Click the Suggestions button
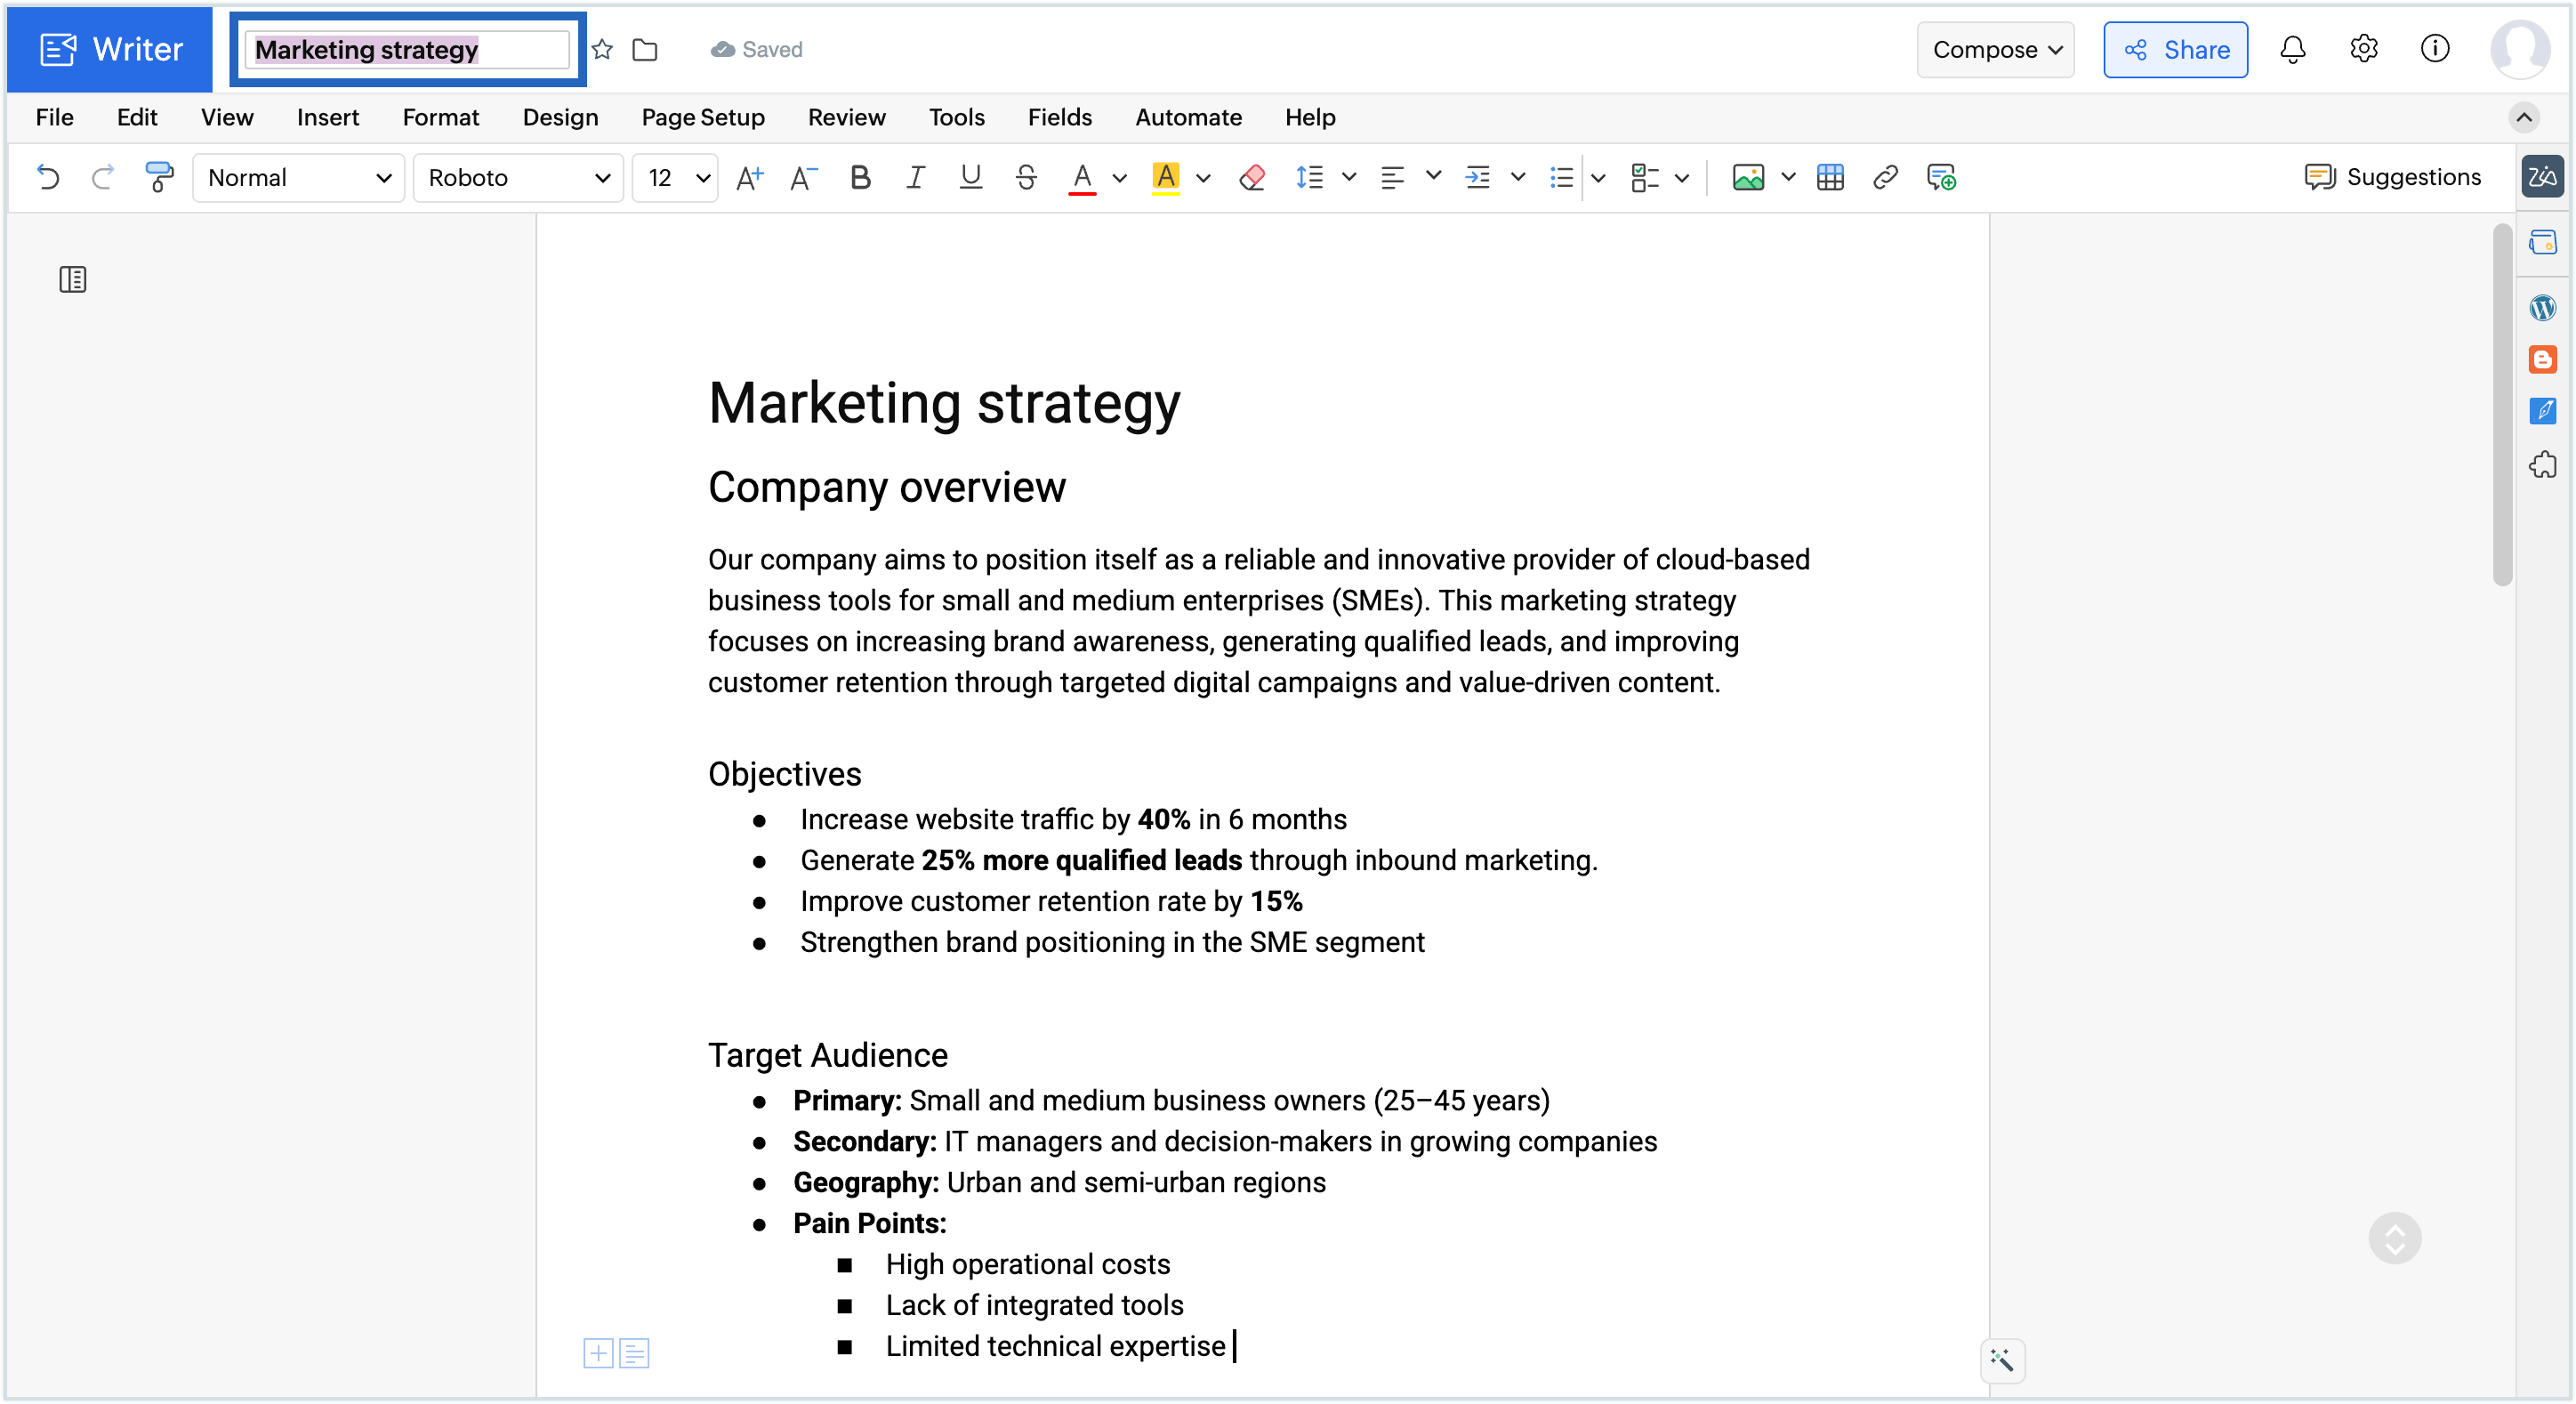The height and width of the screenshot is (1404, 2576). [x=2392, y=177]
